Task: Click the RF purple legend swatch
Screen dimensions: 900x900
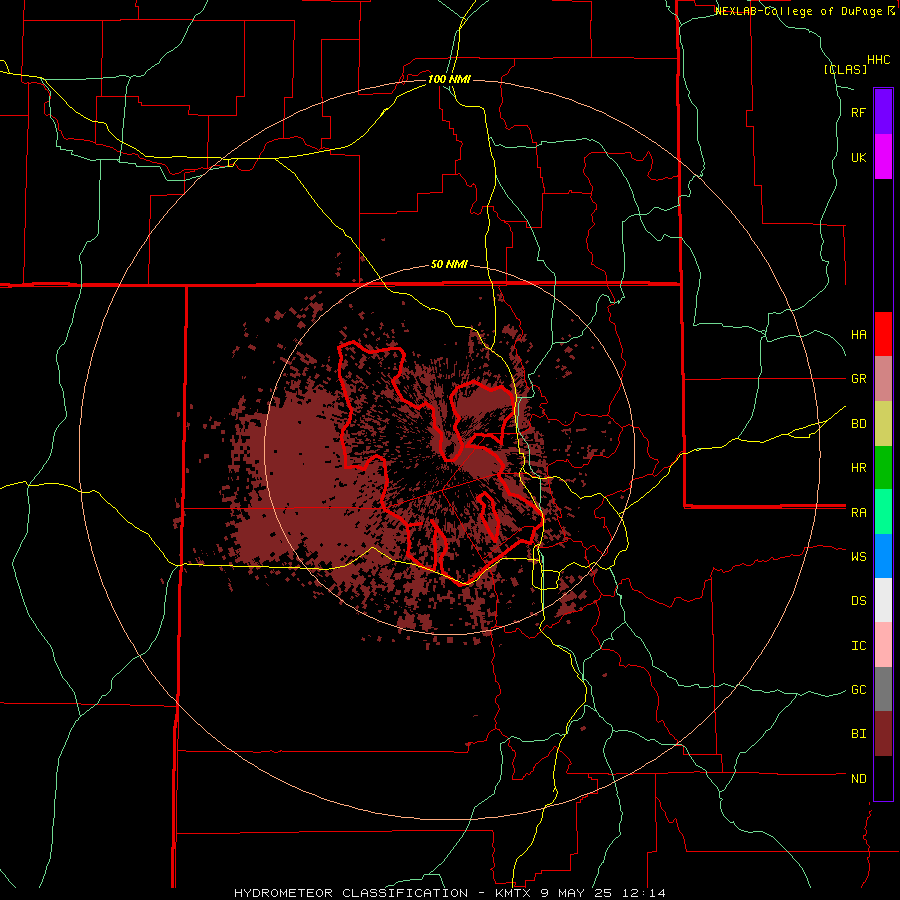Action: [x=883, y=112]
